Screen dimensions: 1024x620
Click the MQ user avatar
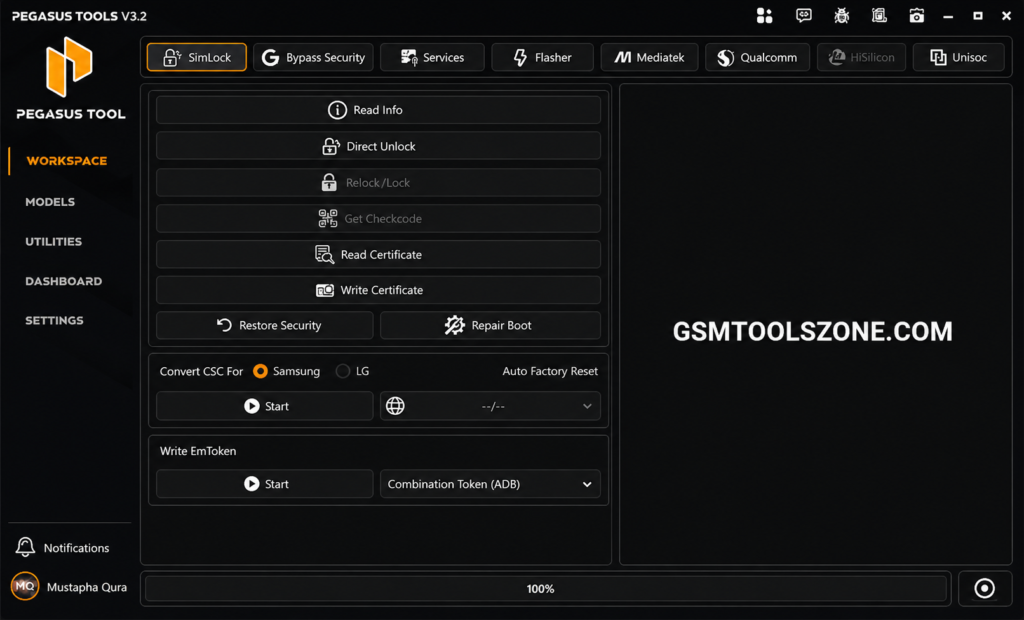click(25, 586)
